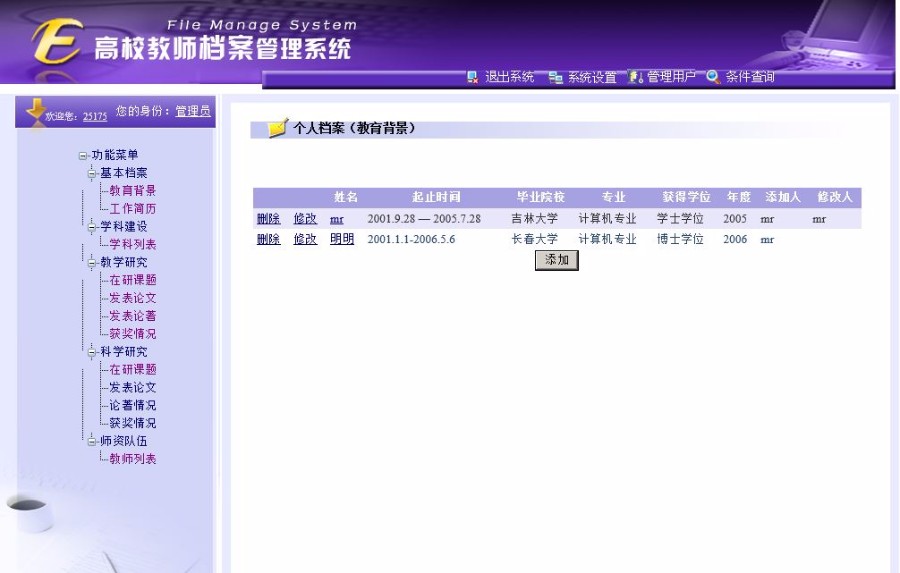Collapse the 教学研究 tree node
This screenshot has height=573, width=900.
click(92, 263)
